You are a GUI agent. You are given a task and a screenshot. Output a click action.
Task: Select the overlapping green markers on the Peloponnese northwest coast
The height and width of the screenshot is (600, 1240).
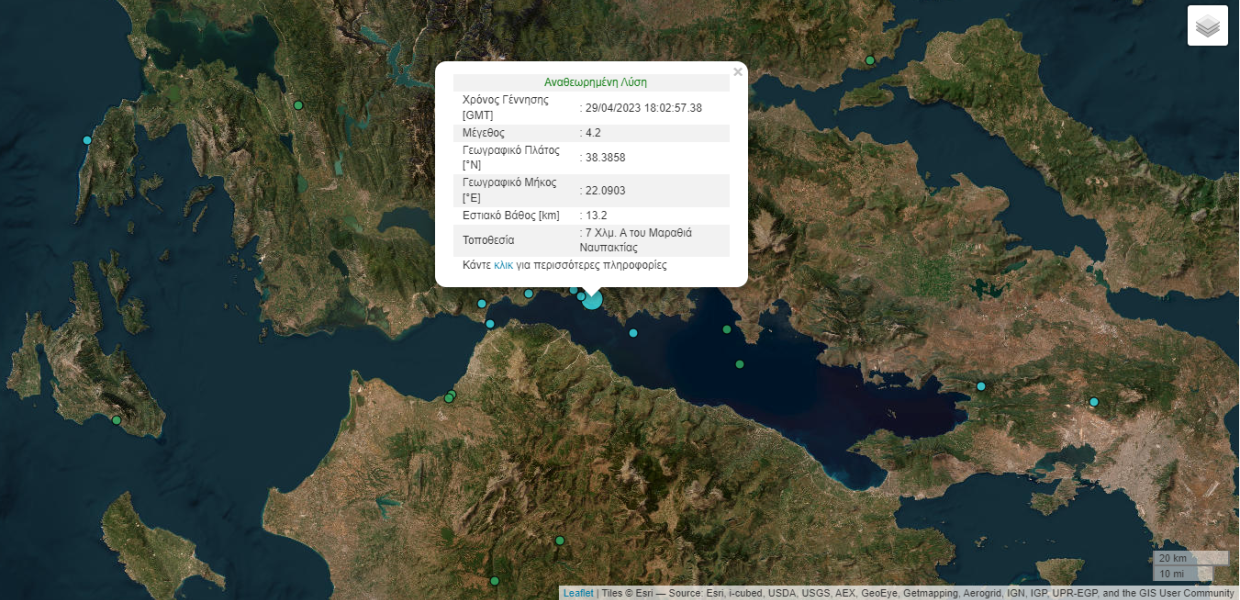(x=450, y=397)
